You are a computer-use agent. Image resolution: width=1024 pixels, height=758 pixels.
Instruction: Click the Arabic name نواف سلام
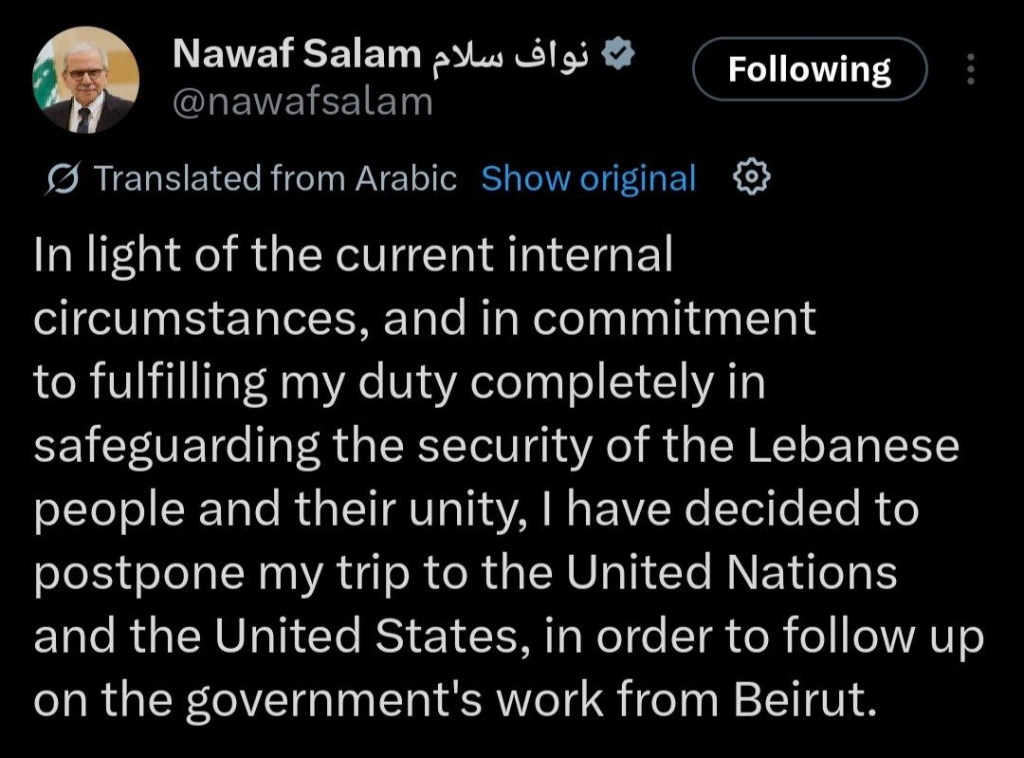511,56
